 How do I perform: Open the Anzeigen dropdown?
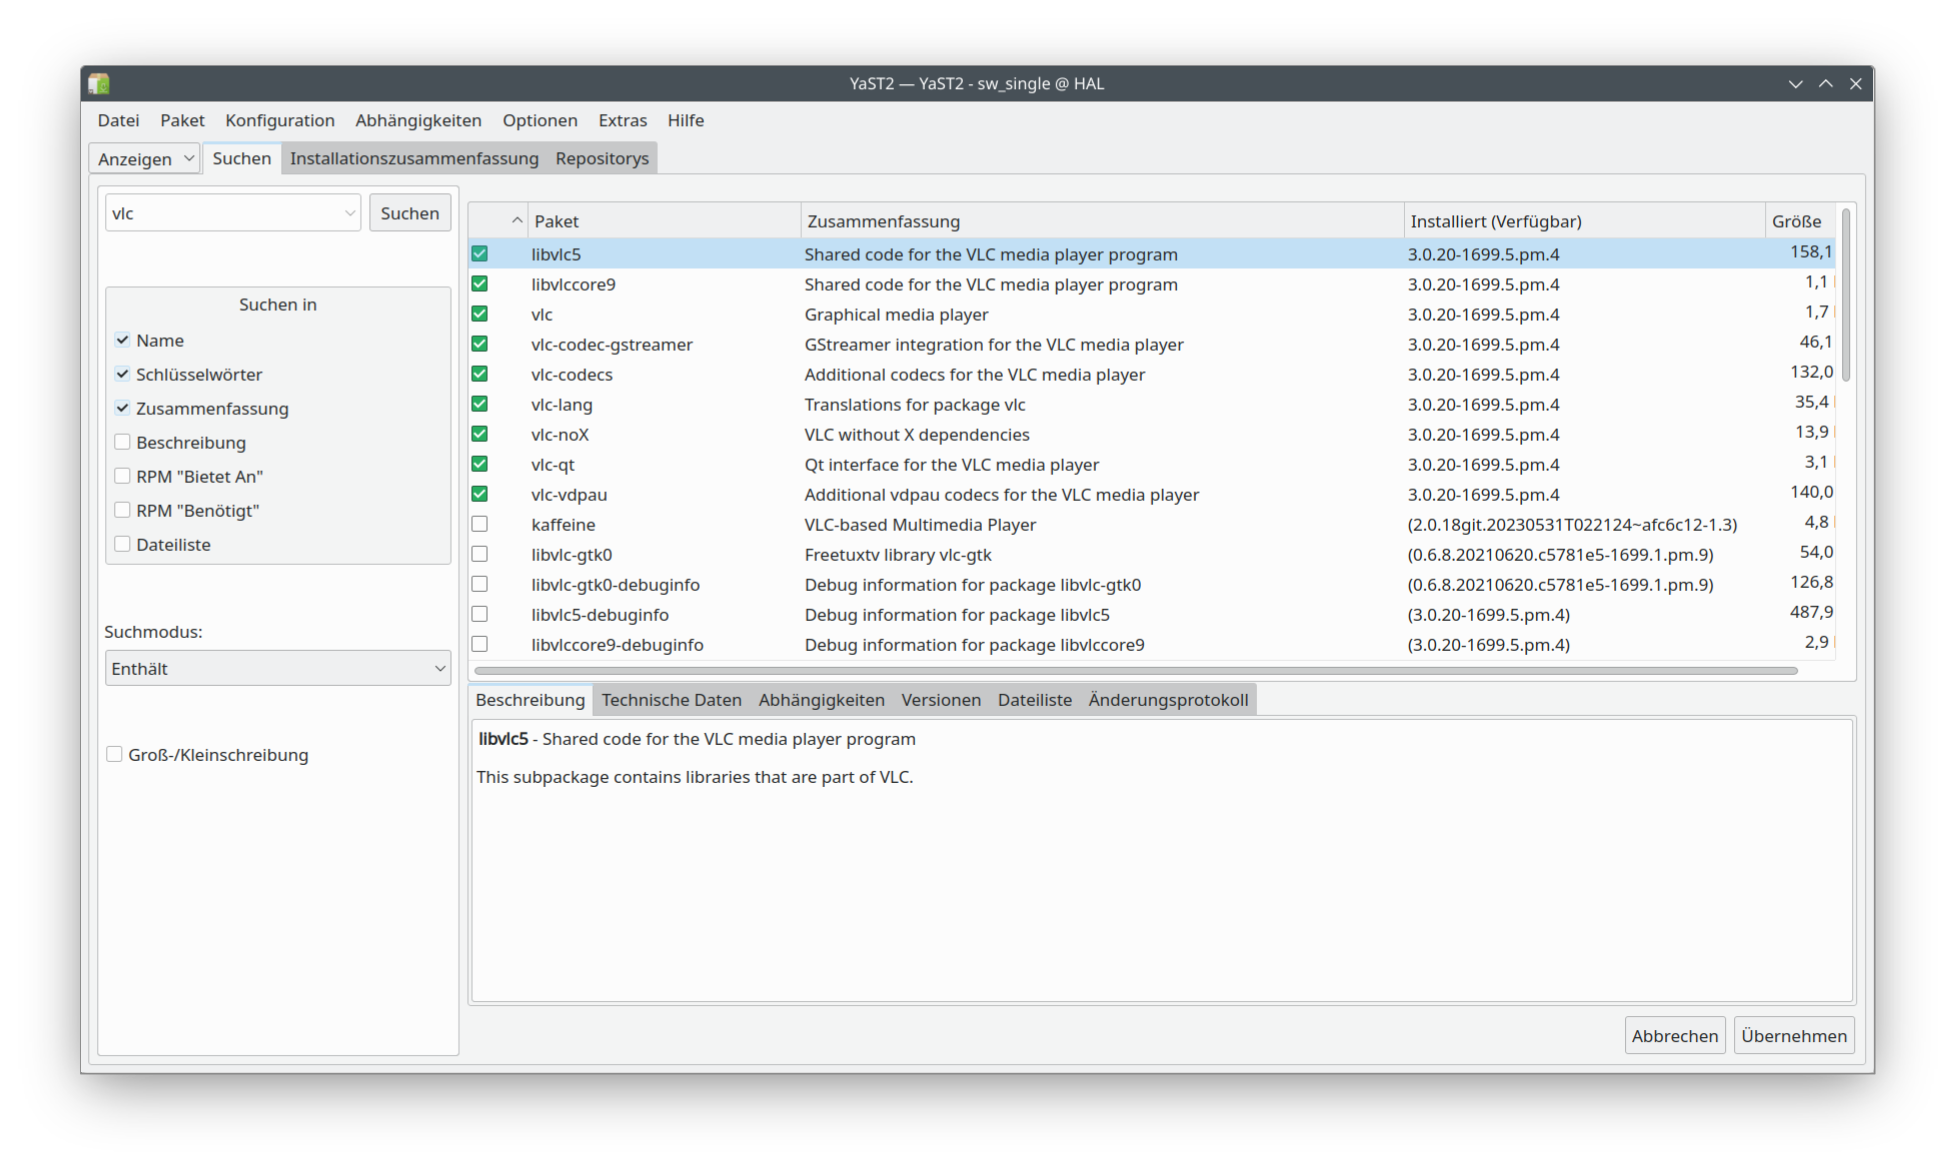click(146, 159)
